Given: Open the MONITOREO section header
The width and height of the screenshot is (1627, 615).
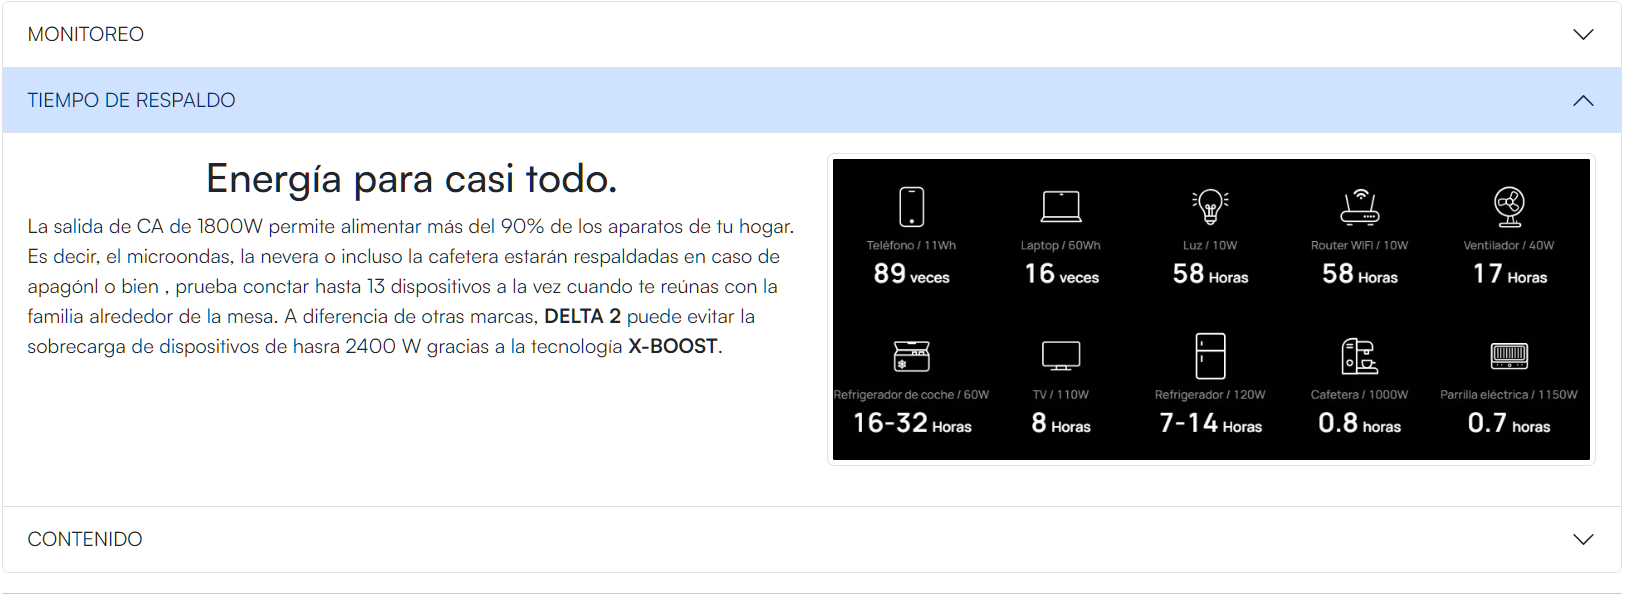Looking at the screenshot, I should [812, 34].
